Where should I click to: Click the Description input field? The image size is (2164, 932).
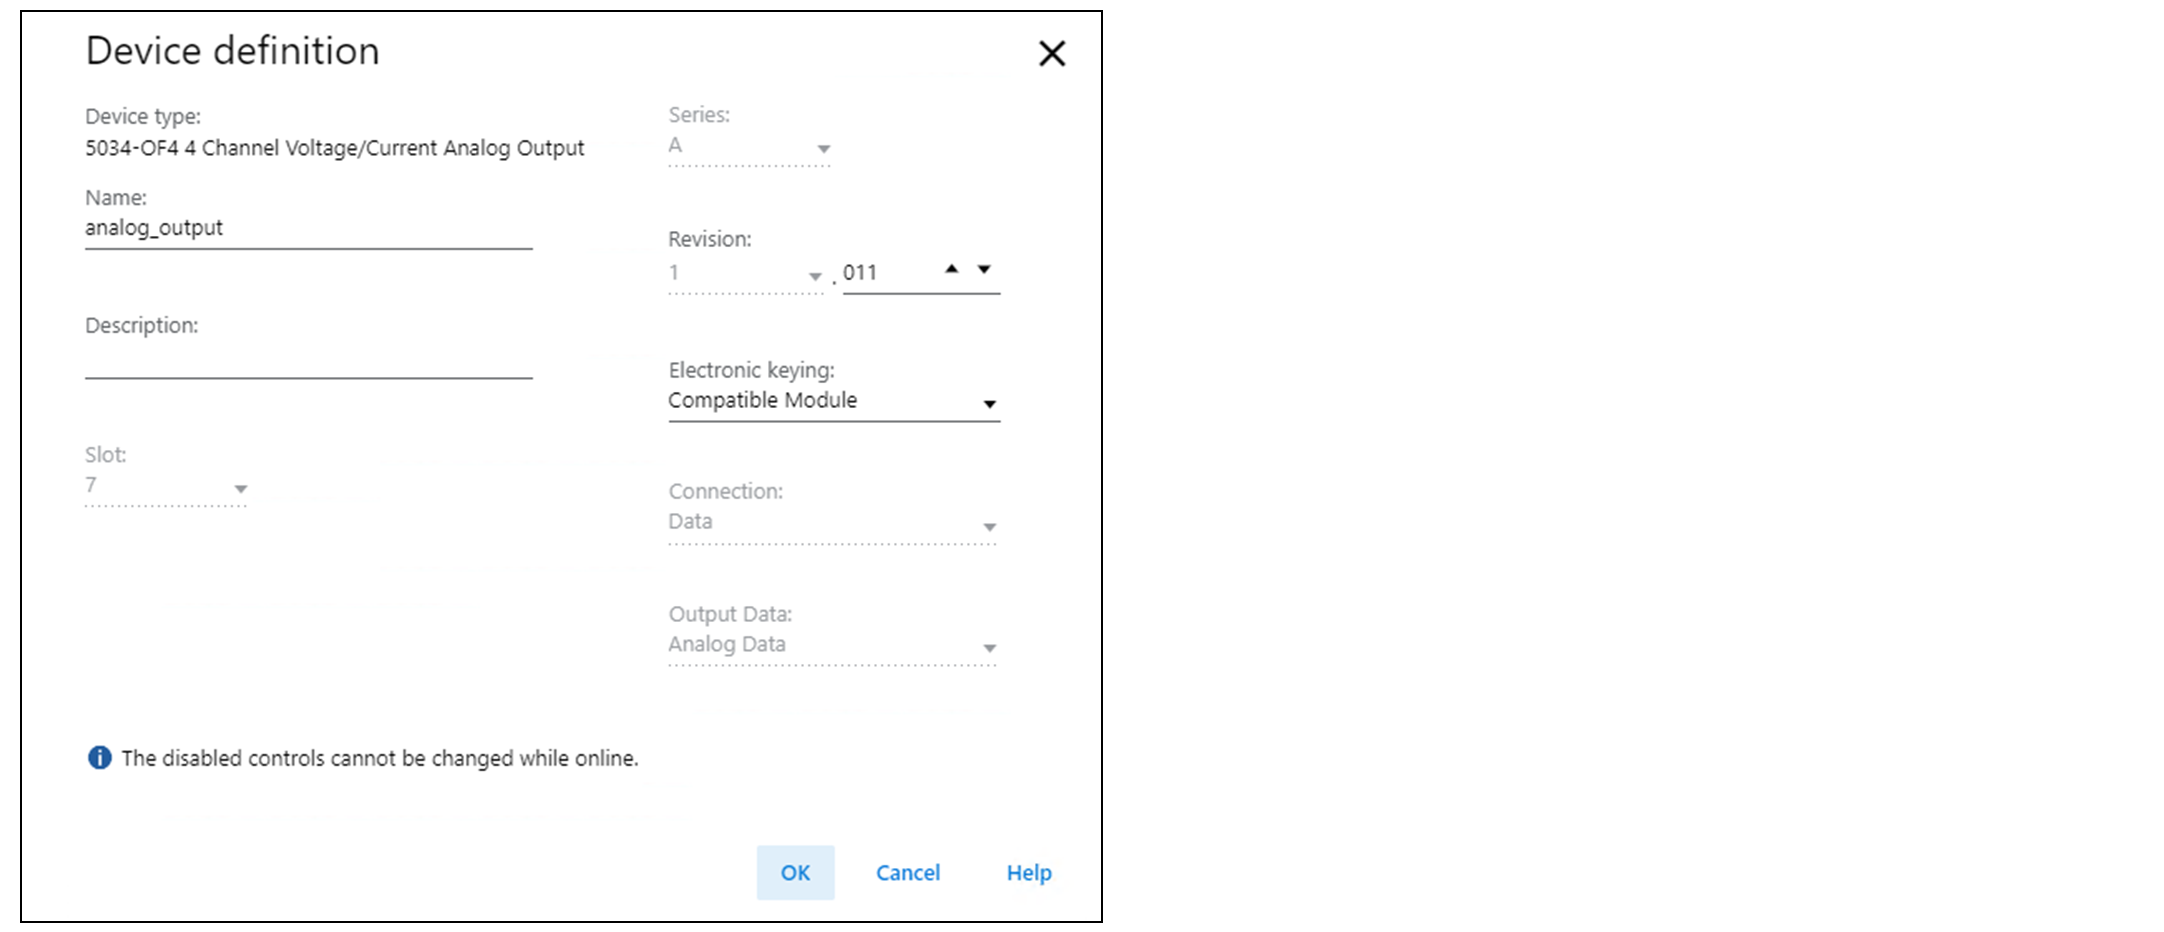tap(308, 359)
